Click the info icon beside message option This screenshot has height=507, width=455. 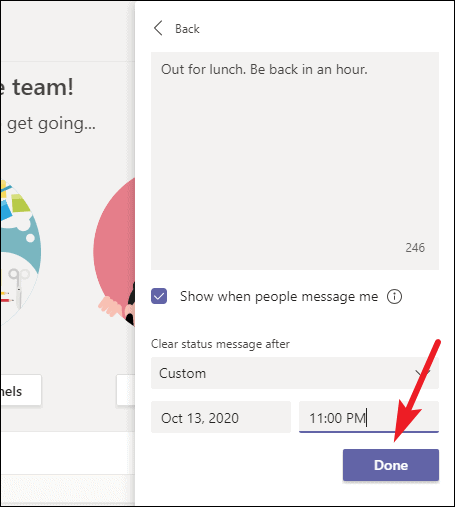[x=394, y=296]
